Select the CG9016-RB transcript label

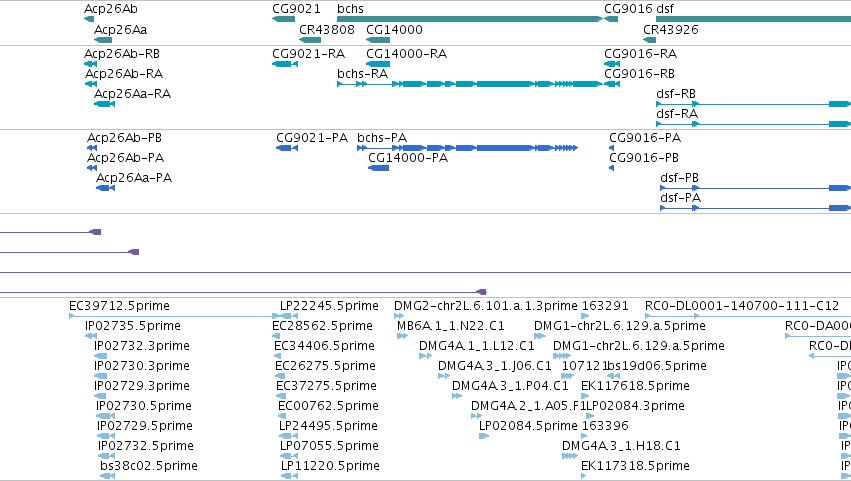pyautogui.click(x=639, y=73)
